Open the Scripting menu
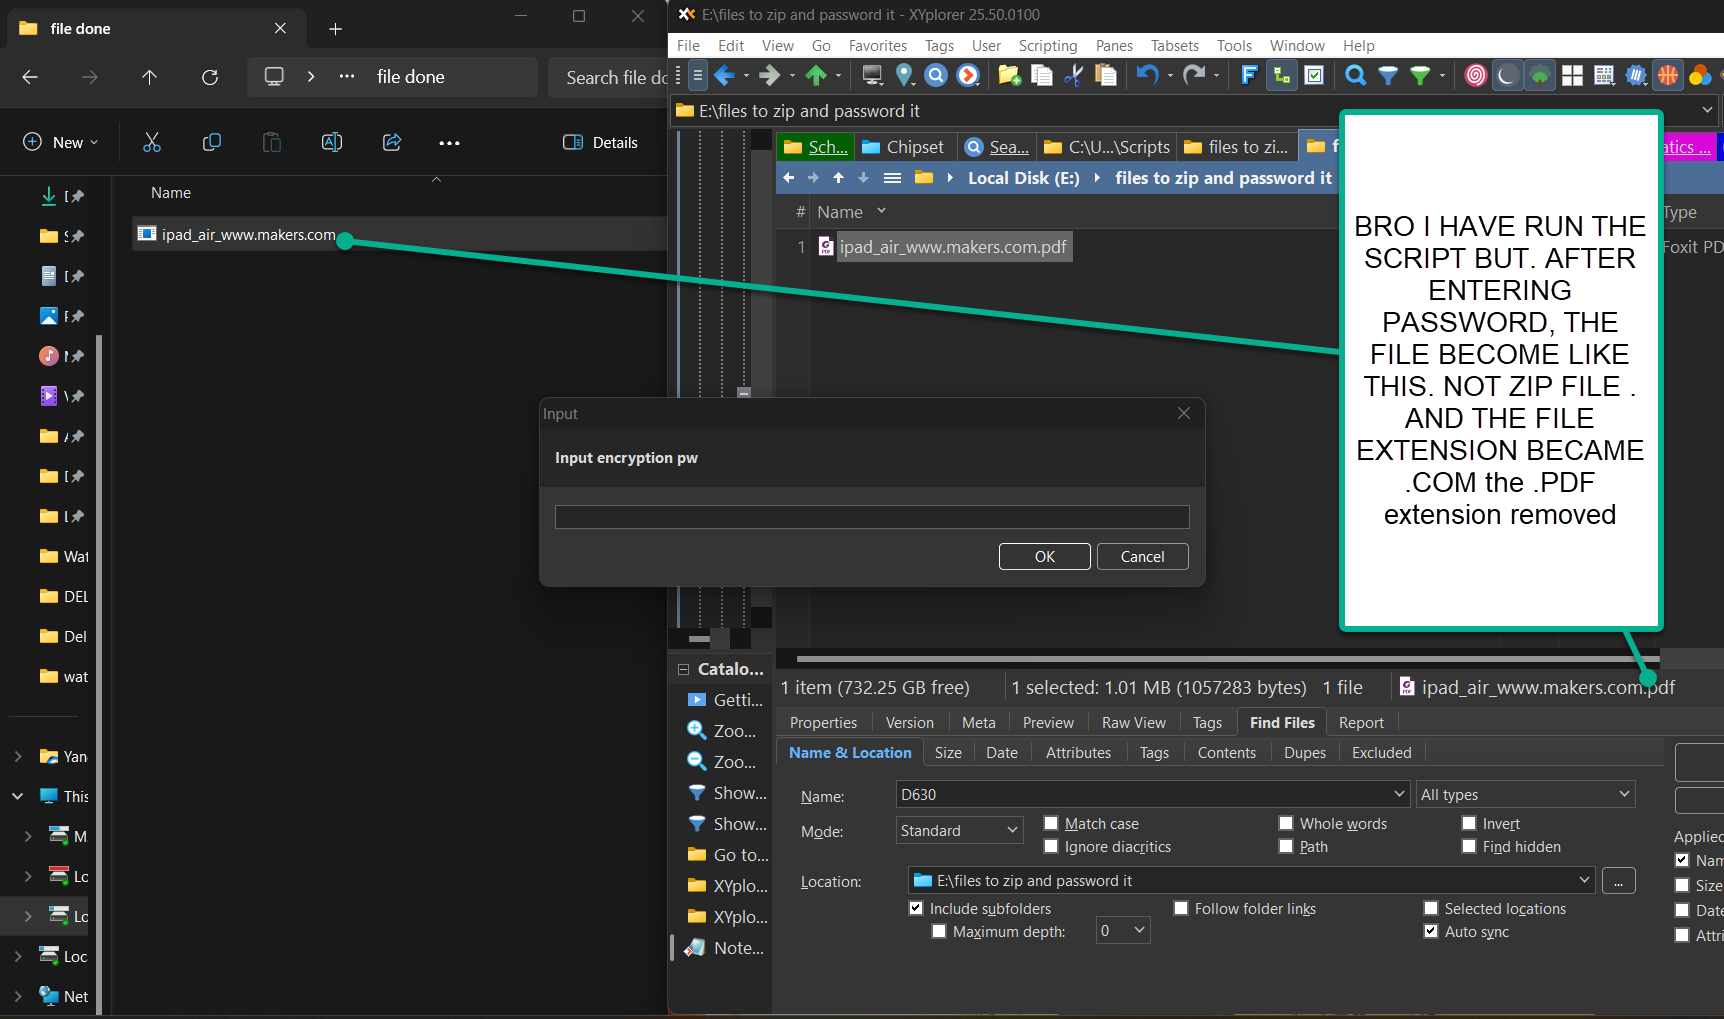The width and height of the screenshot is (1724, 1019). point(1047,46)
